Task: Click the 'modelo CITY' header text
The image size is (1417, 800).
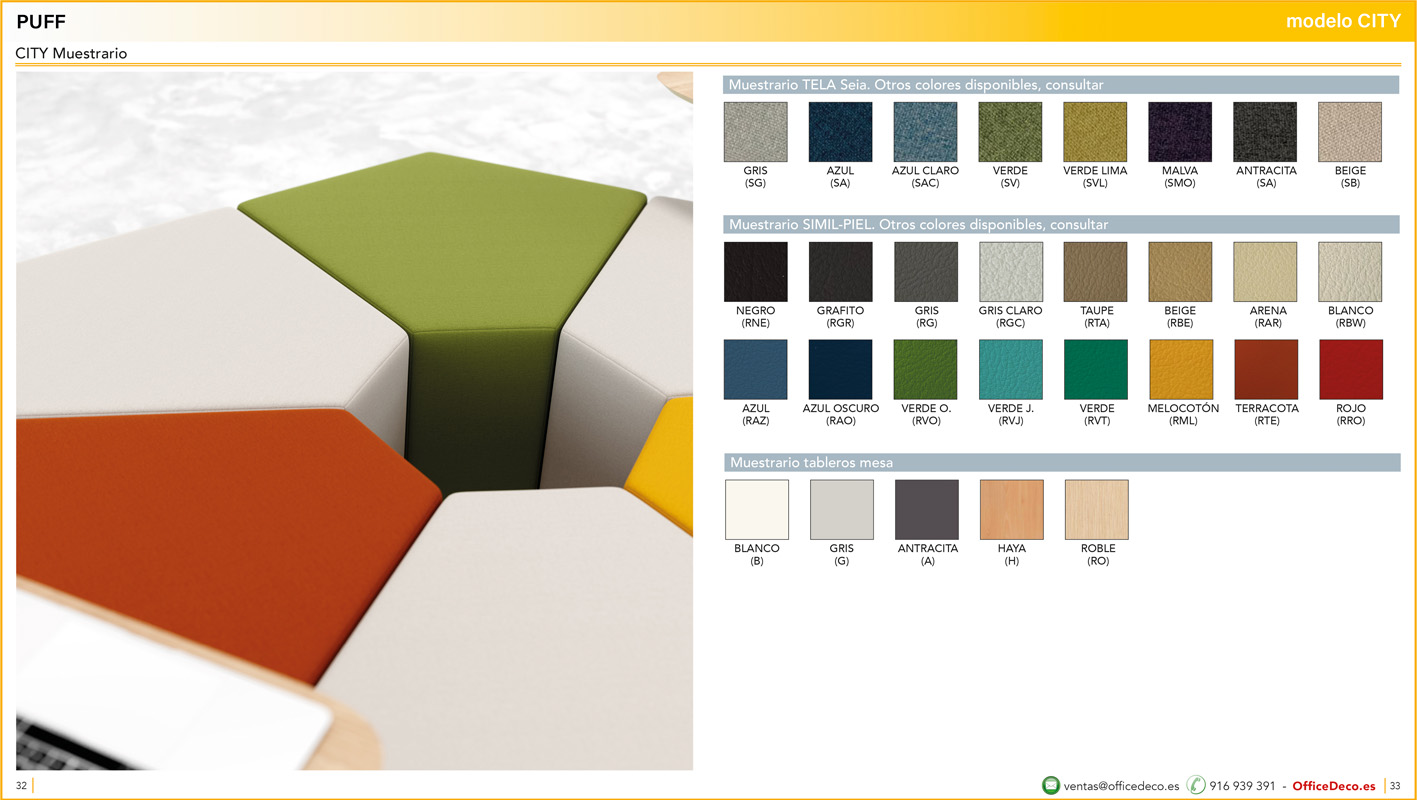Action: click(x=1343, y=21)
